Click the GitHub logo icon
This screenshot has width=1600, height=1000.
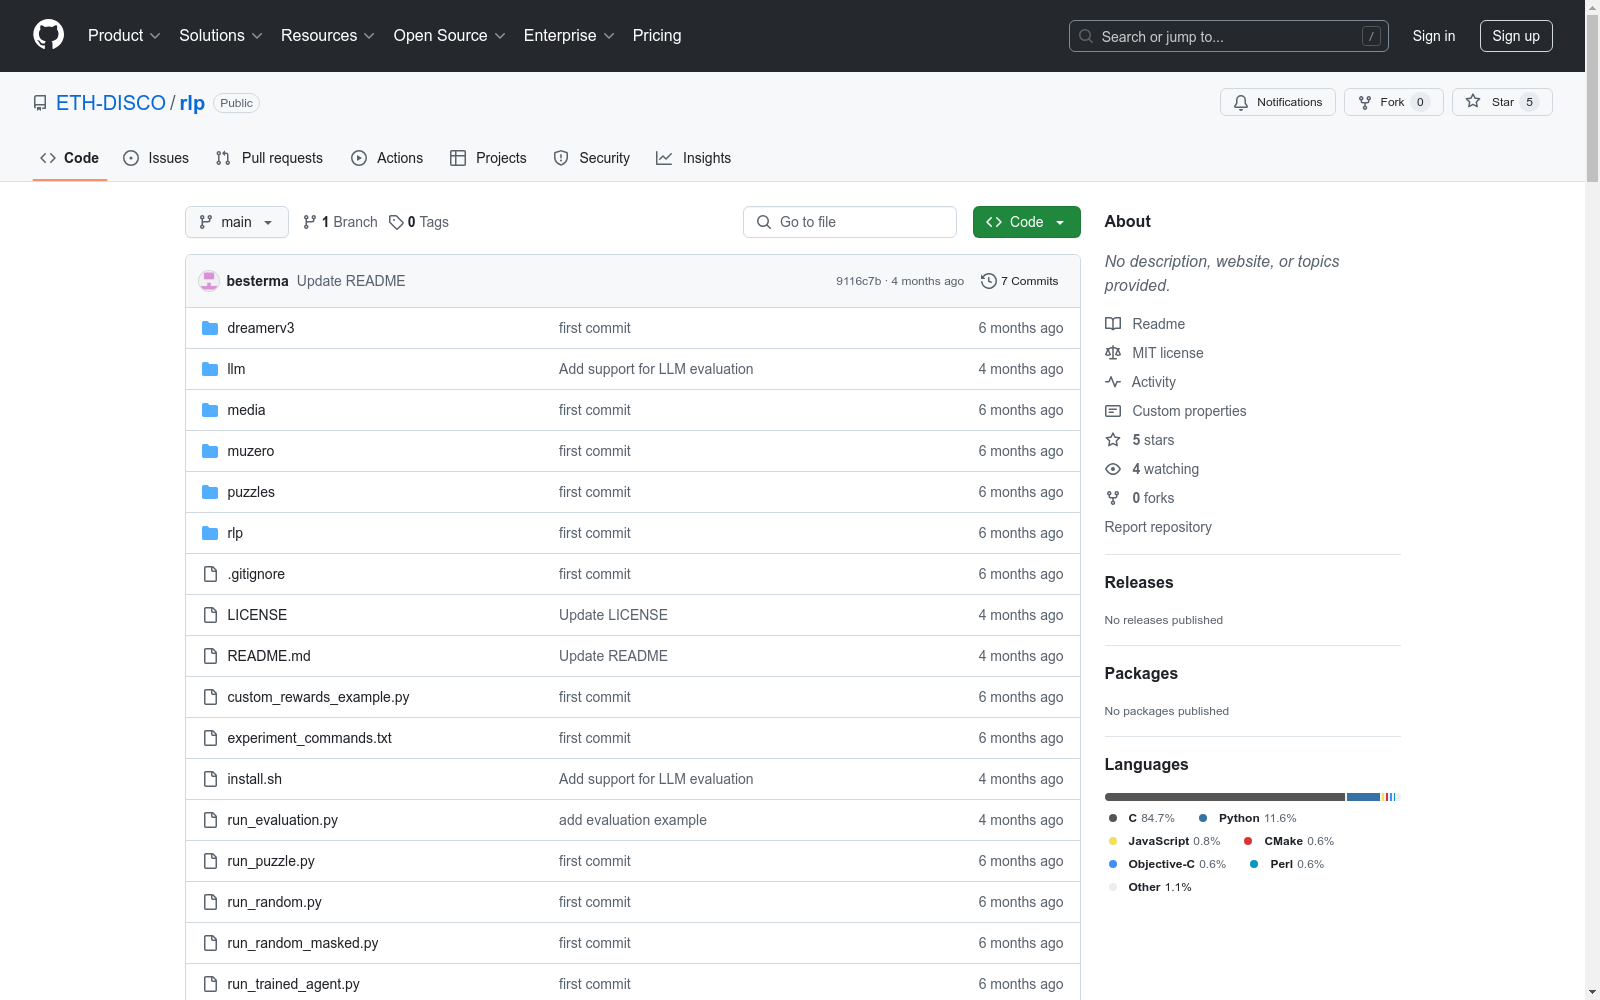tap(48, 35)
